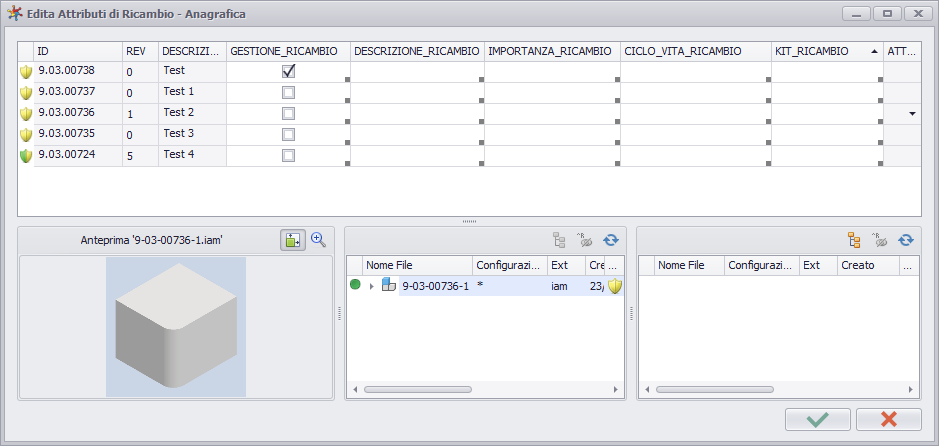Click the 3D cube preview thumbnail
Screen dimensions: 939x446
[x=176, y=327]
